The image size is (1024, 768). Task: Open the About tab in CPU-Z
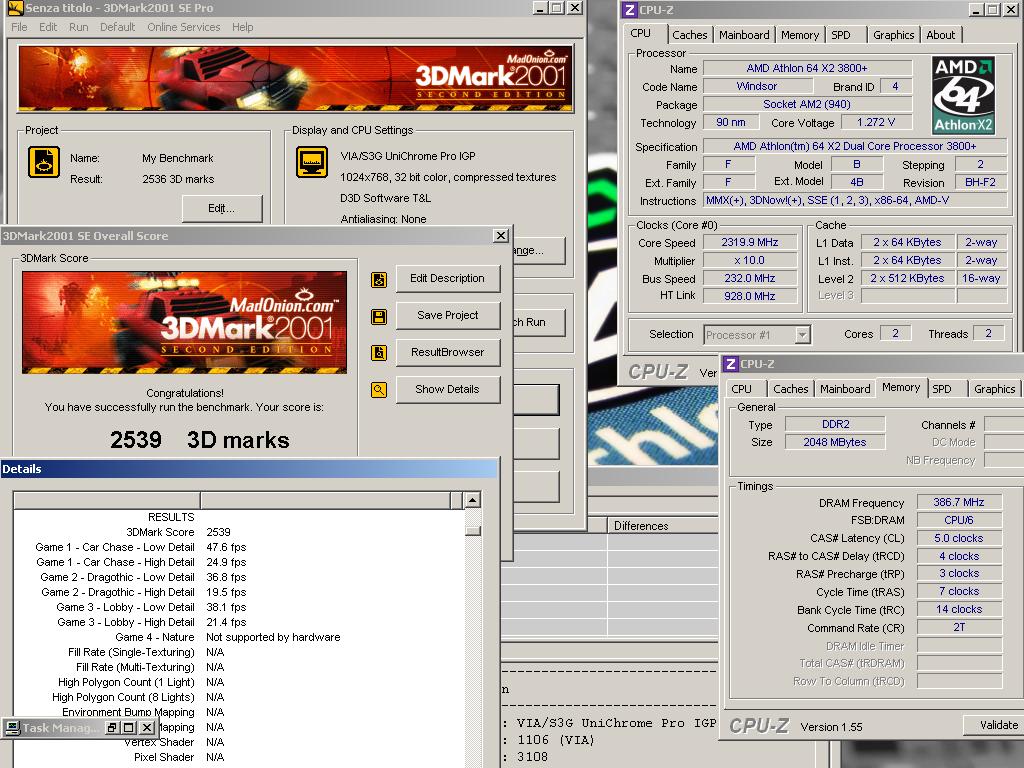click(x=940, y=35)
